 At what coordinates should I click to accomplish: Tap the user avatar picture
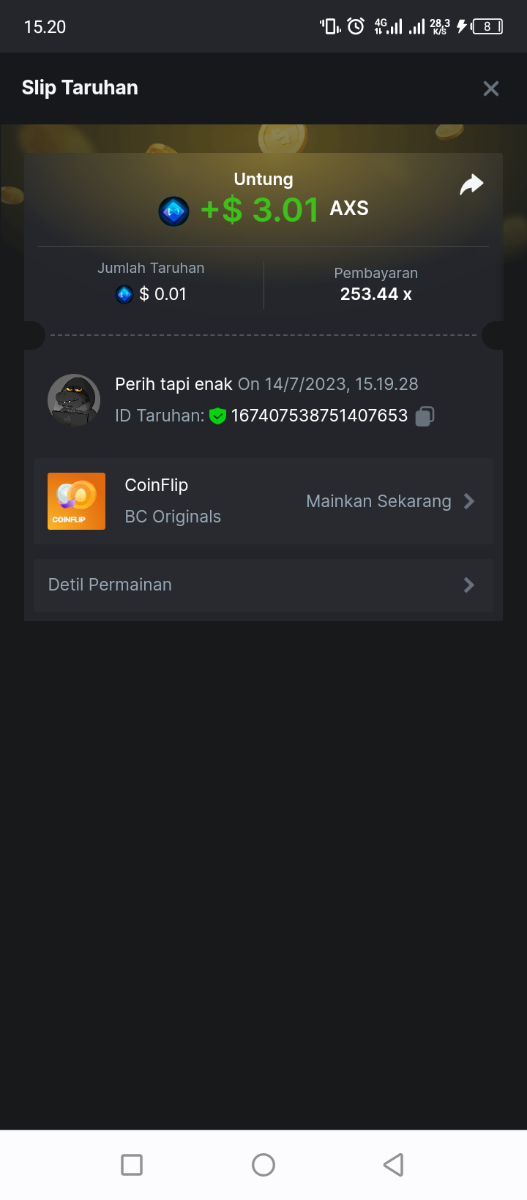(x=74, y=400)
